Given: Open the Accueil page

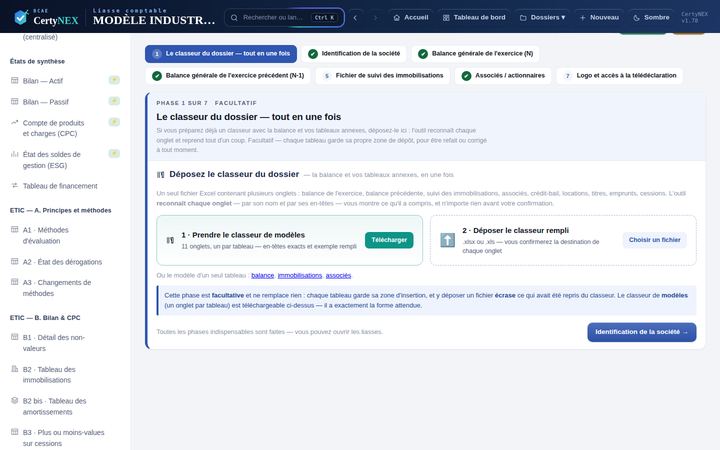Looking at the screenshot, I should (411, 17).
